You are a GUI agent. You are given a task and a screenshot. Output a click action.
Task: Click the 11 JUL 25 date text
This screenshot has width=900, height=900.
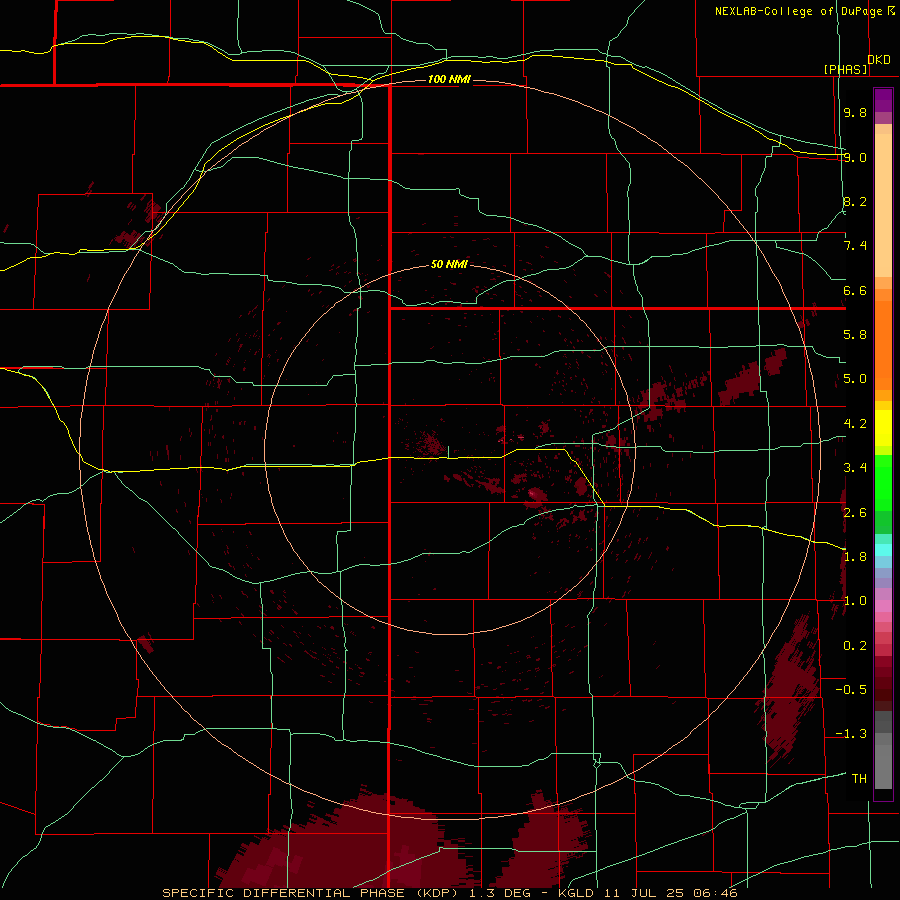click(x=642, y=893)
